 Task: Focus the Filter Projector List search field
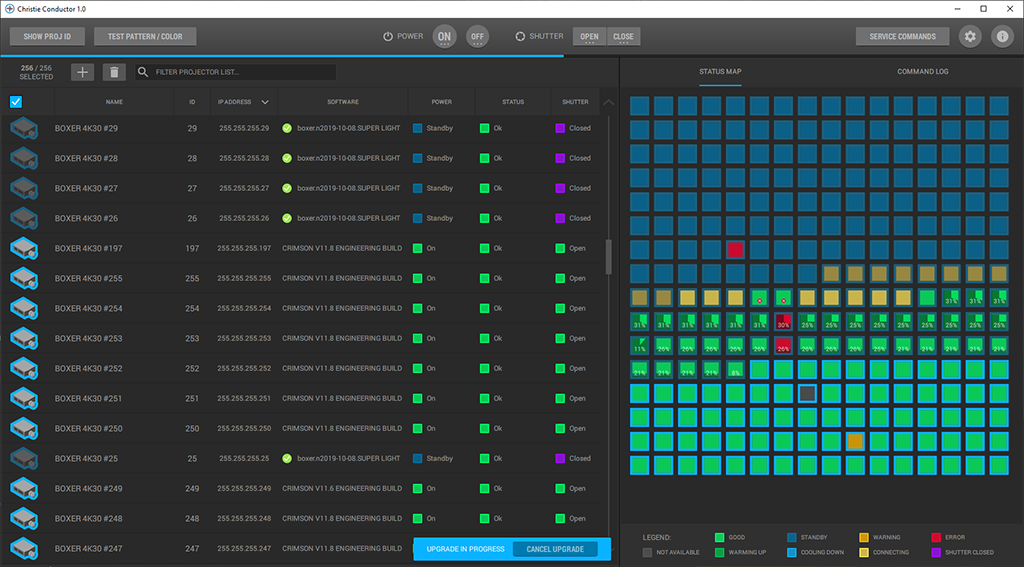coord(240,72)
